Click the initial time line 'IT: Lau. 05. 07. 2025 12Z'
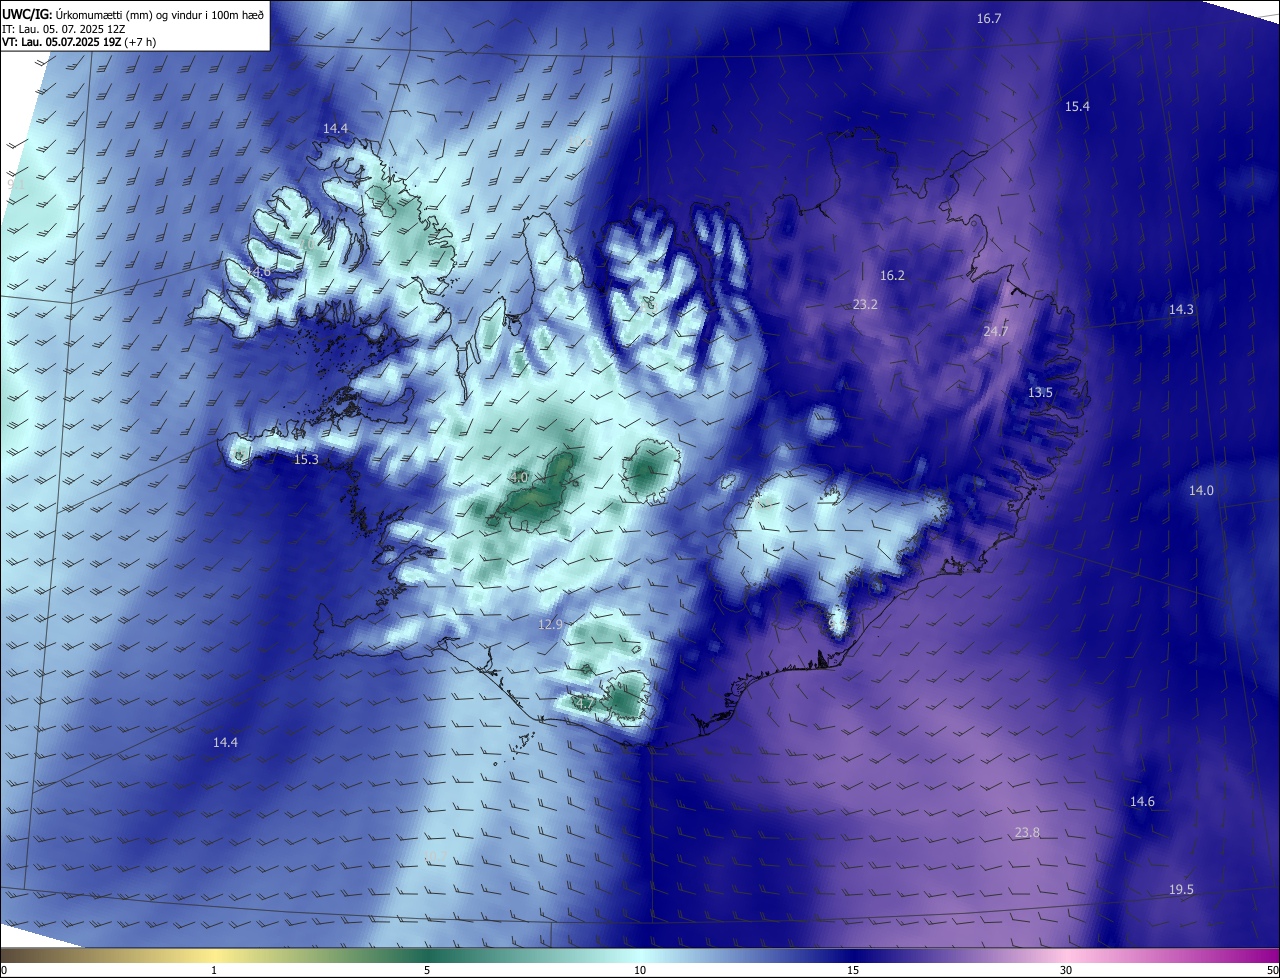This screenshot has width=1280, height=978. 65,29
